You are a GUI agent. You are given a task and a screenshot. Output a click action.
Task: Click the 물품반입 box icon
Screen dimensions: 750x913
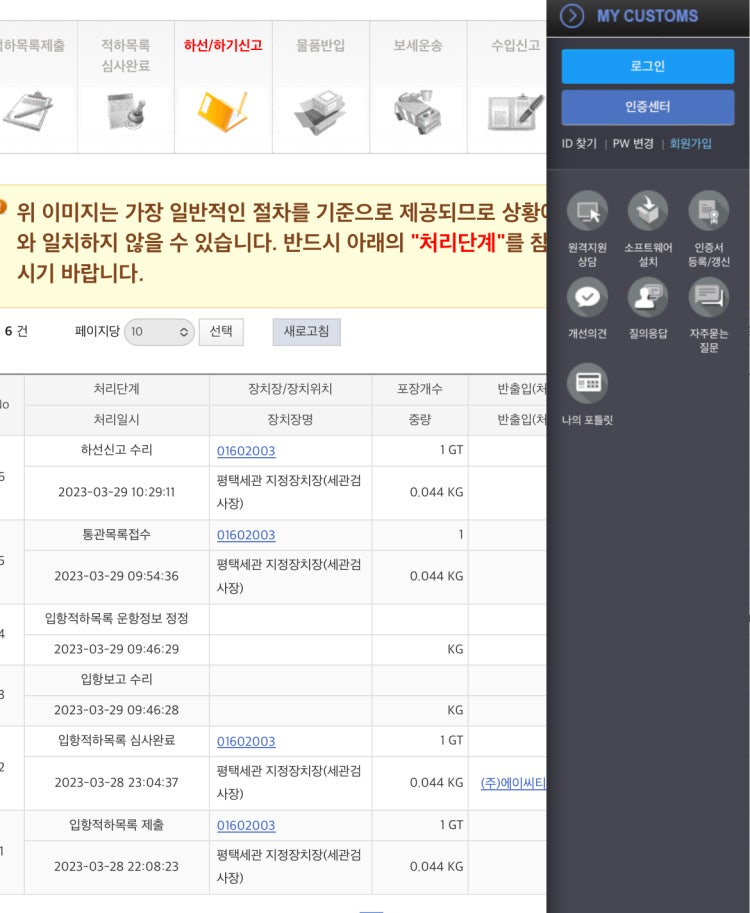coord(320,112)
